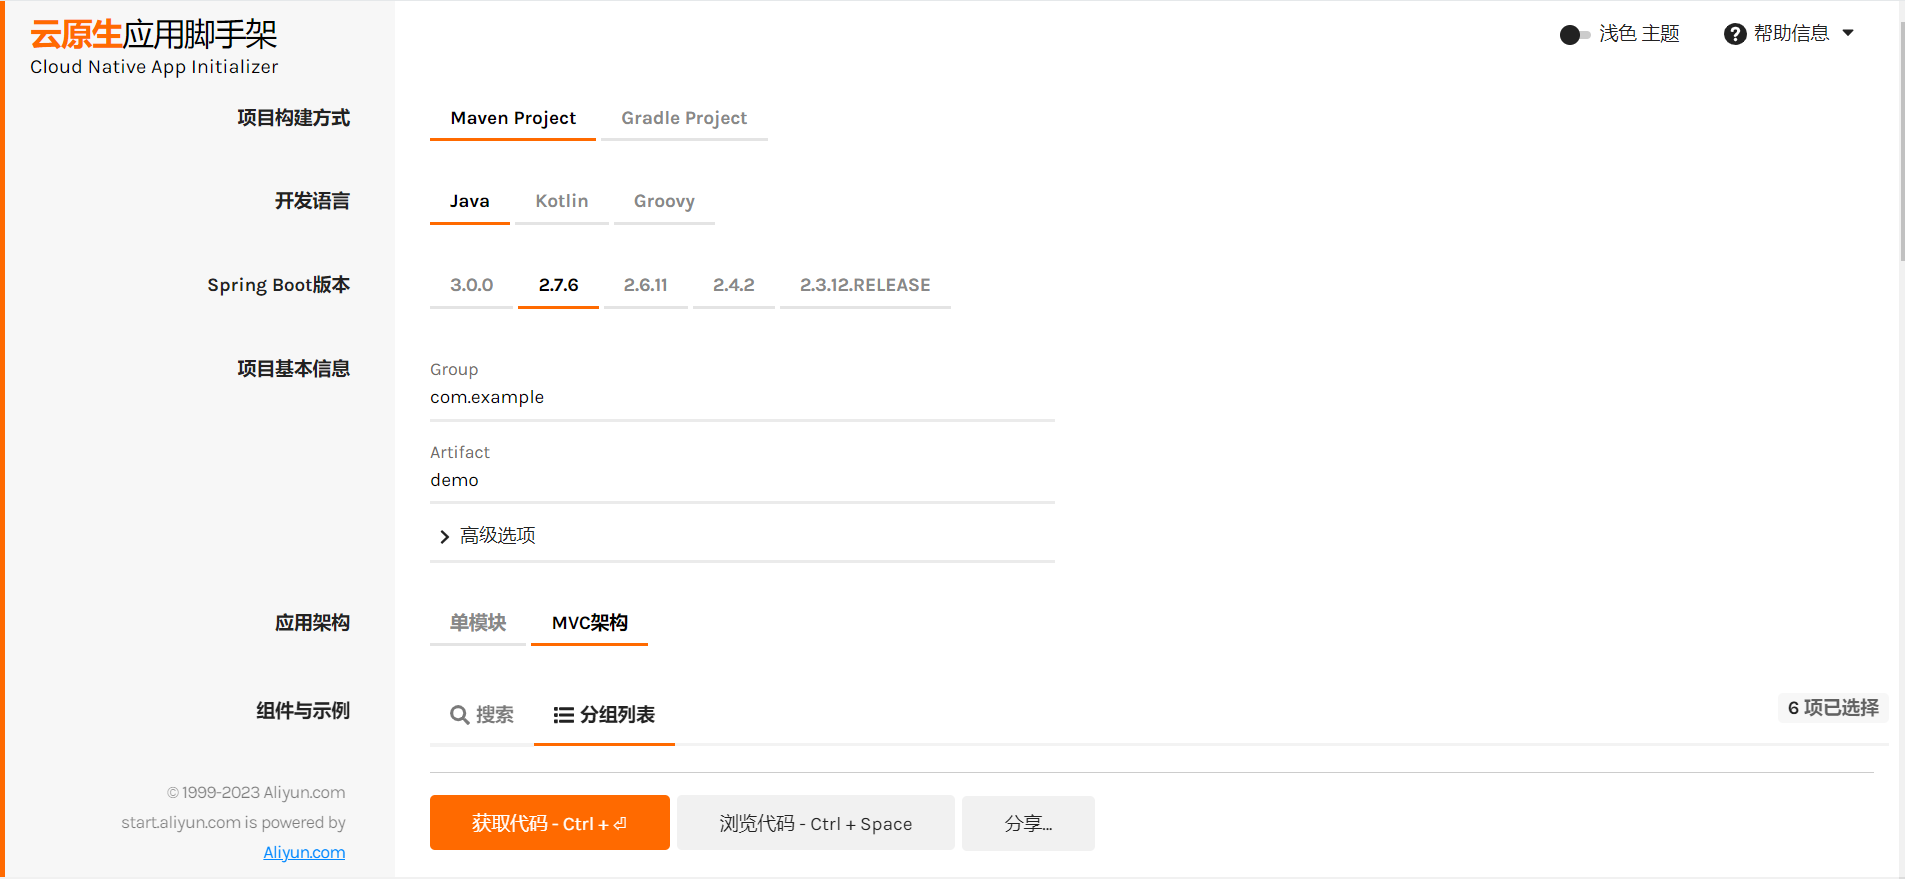This screenshot has width=1905, height=879.
Task: Open the grouped list tab
Action: click(x=604, y=715)
